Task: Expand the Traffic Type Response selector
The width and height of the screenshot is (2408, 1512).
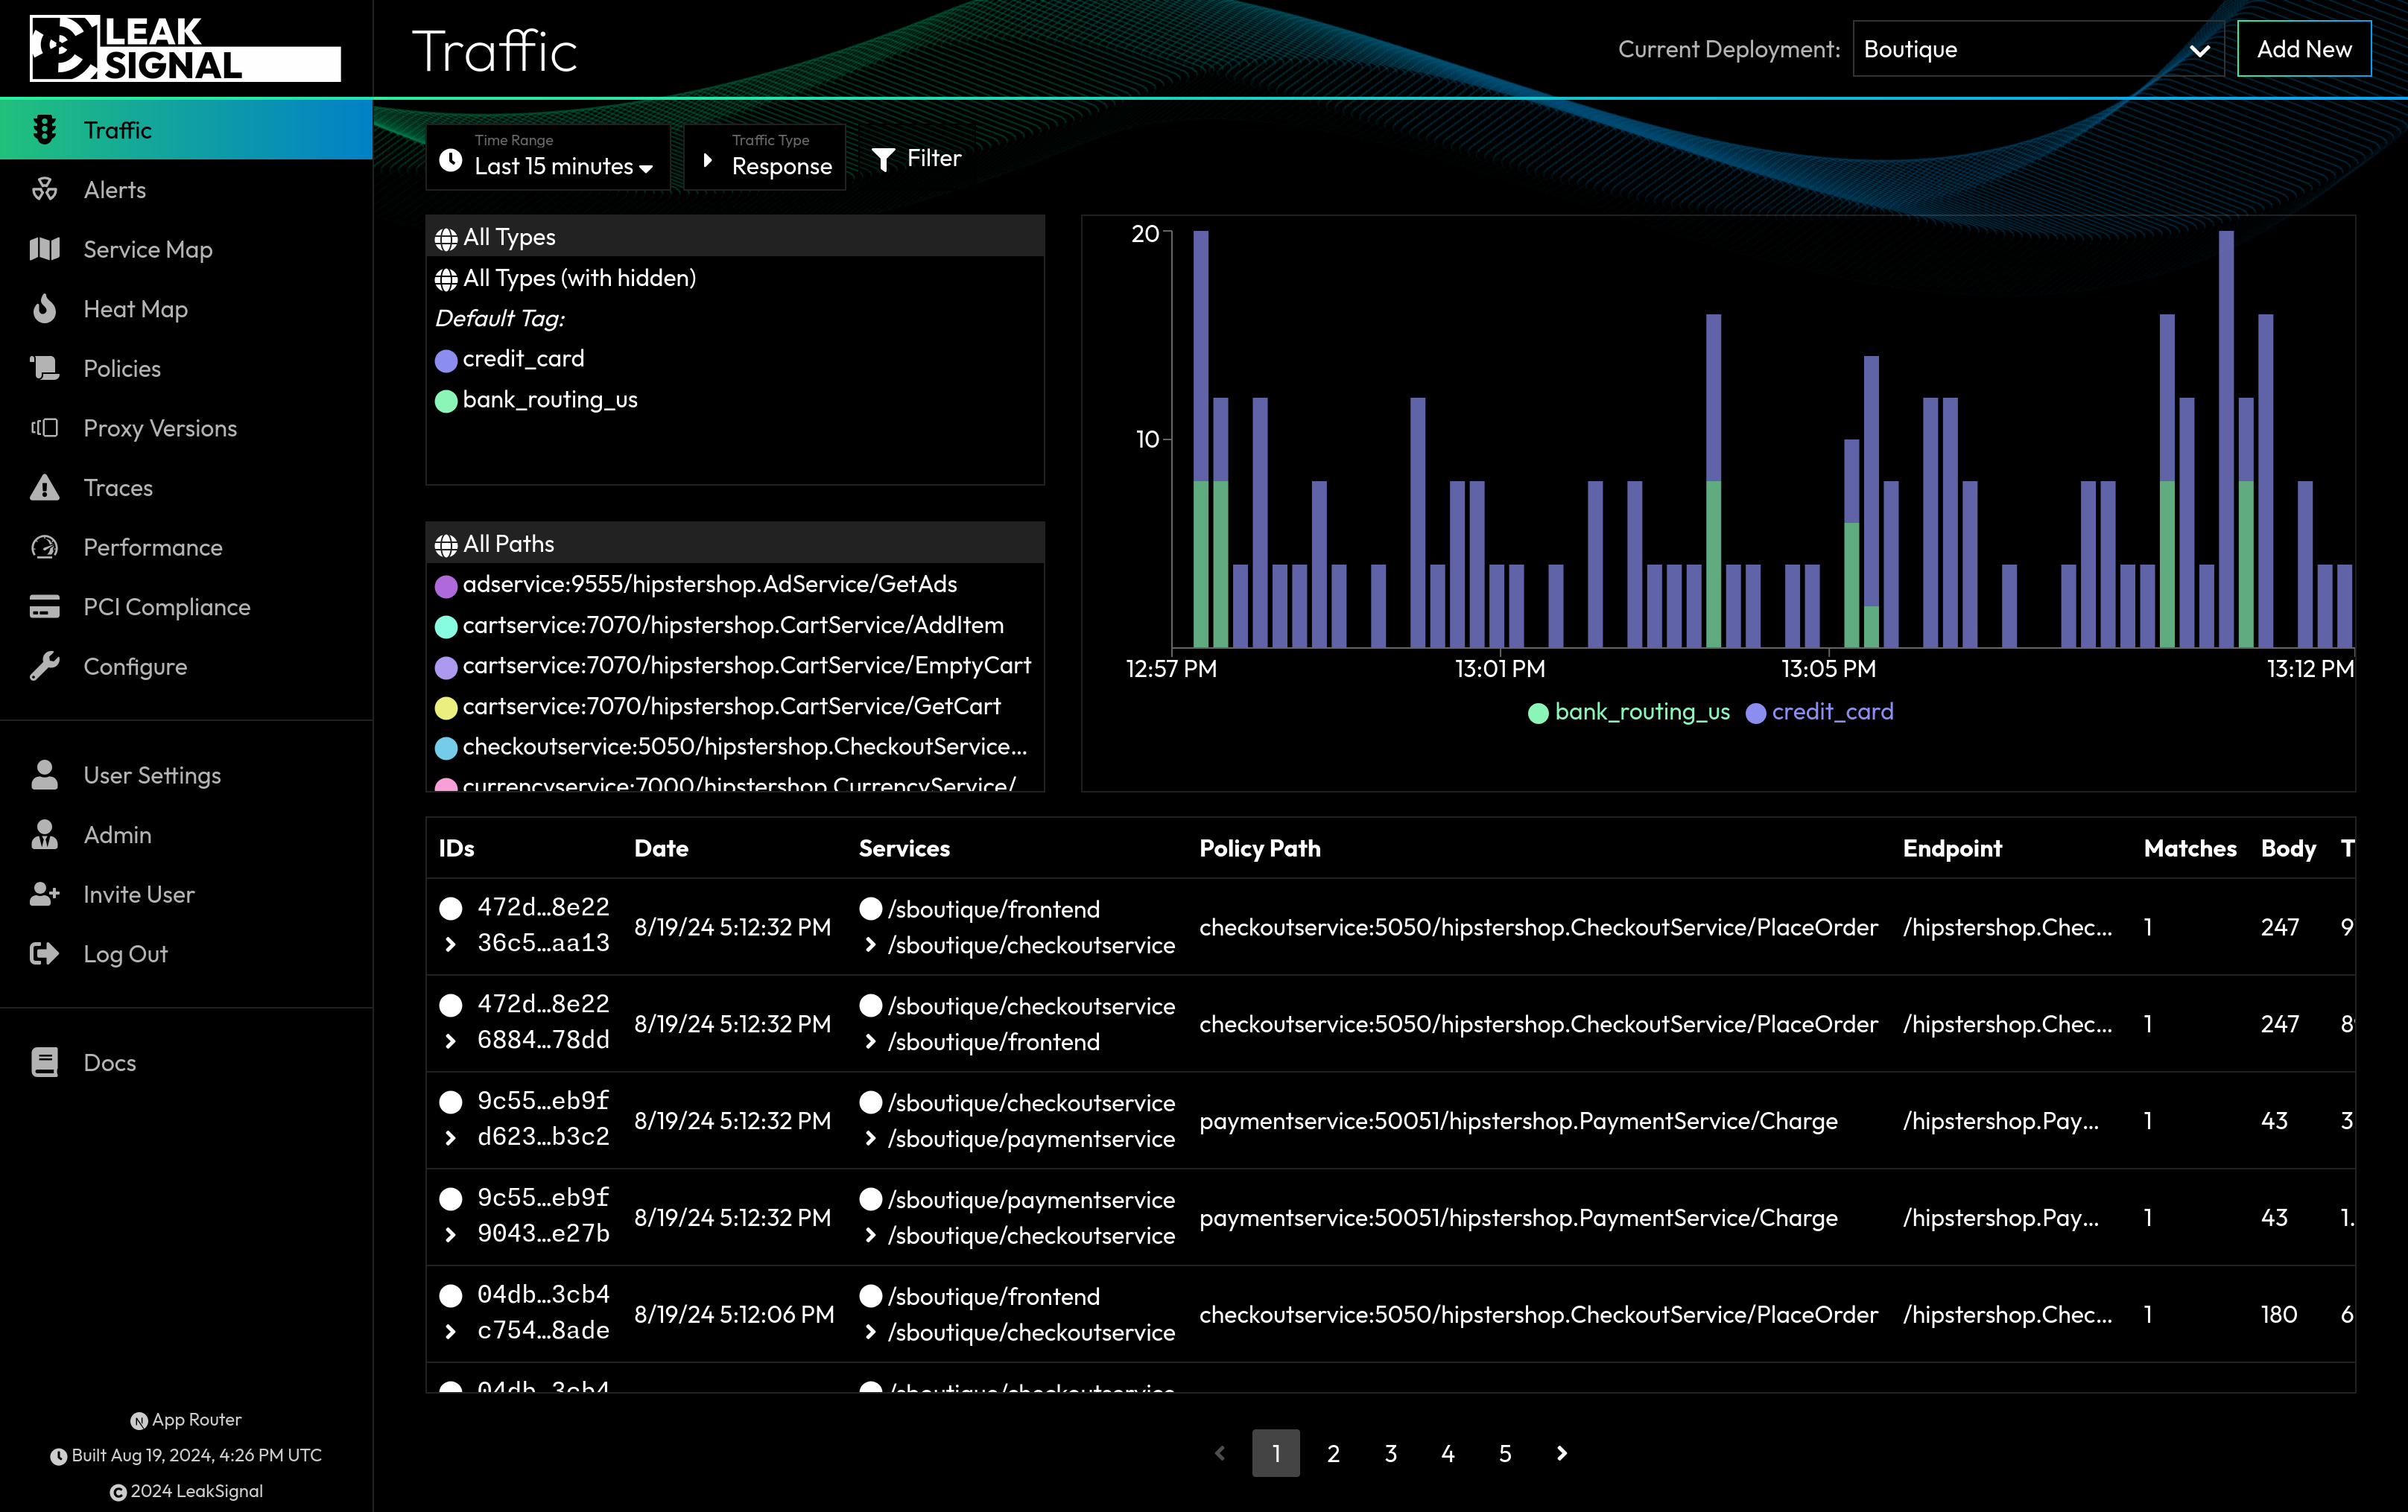Action: point(765,158)
